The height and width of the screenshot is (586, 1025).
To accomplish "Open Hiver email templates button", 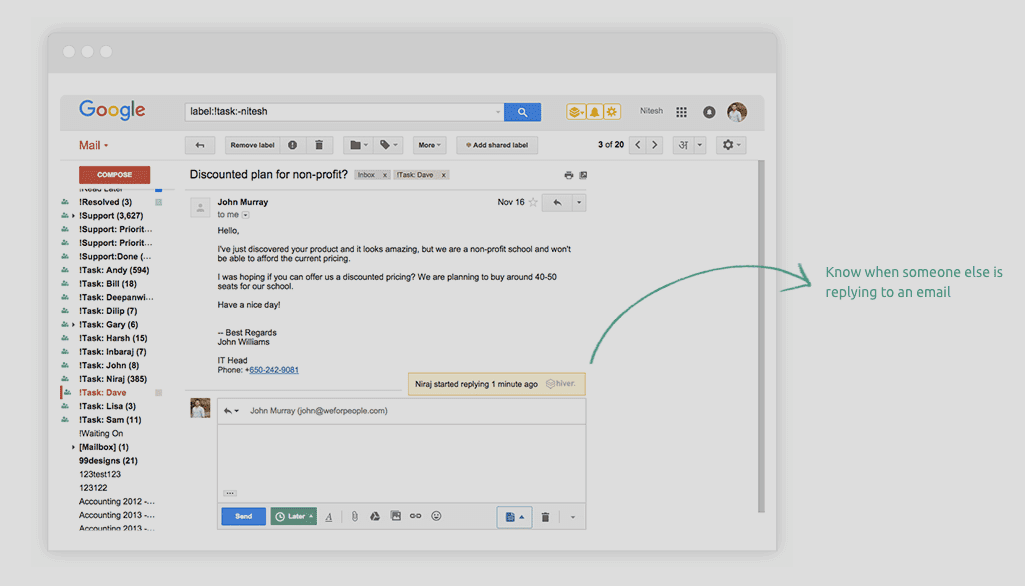I will pyautogui.click(x=514, y=517).
